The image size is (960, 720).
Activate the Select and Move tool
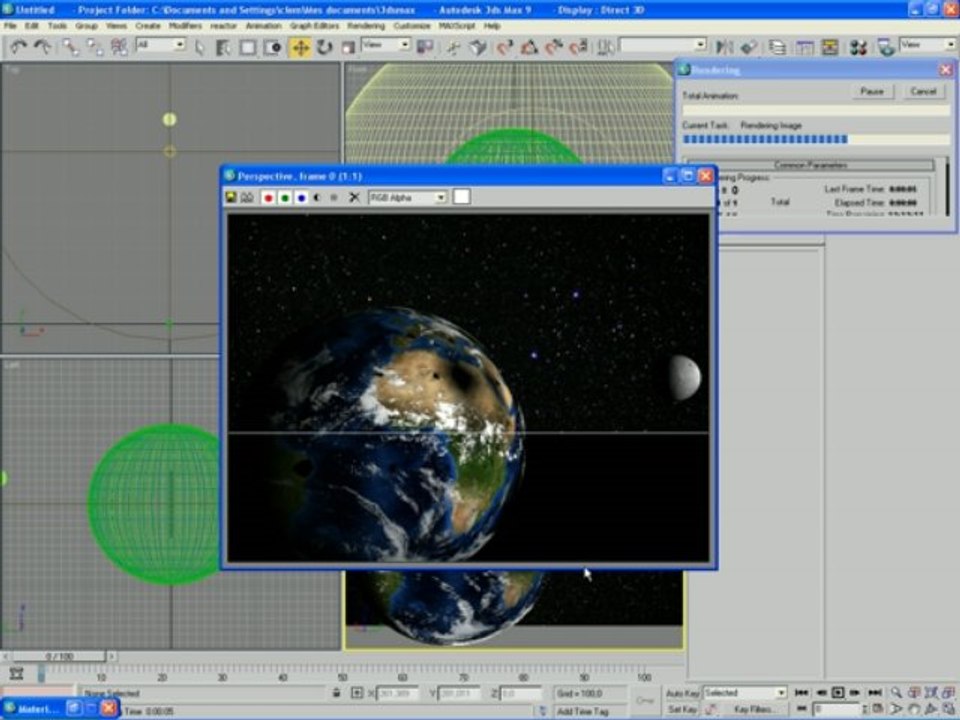300,47
